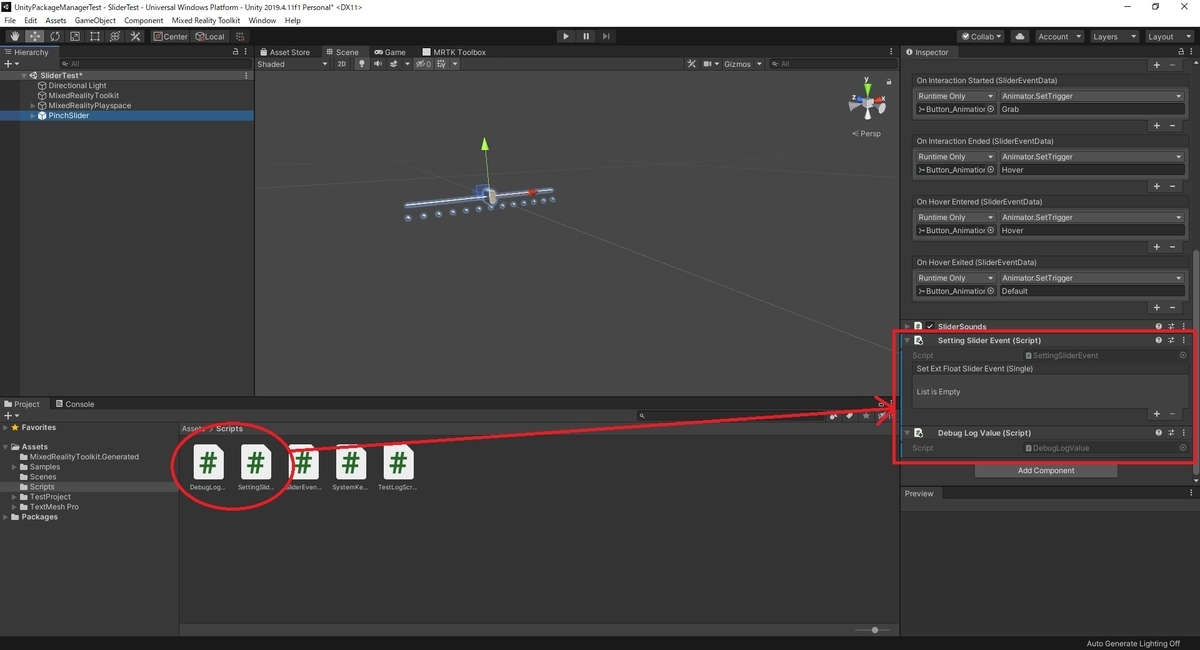Screen dimensions: 1200x650
Task: Open the GameObject menu
Action: 95,20
